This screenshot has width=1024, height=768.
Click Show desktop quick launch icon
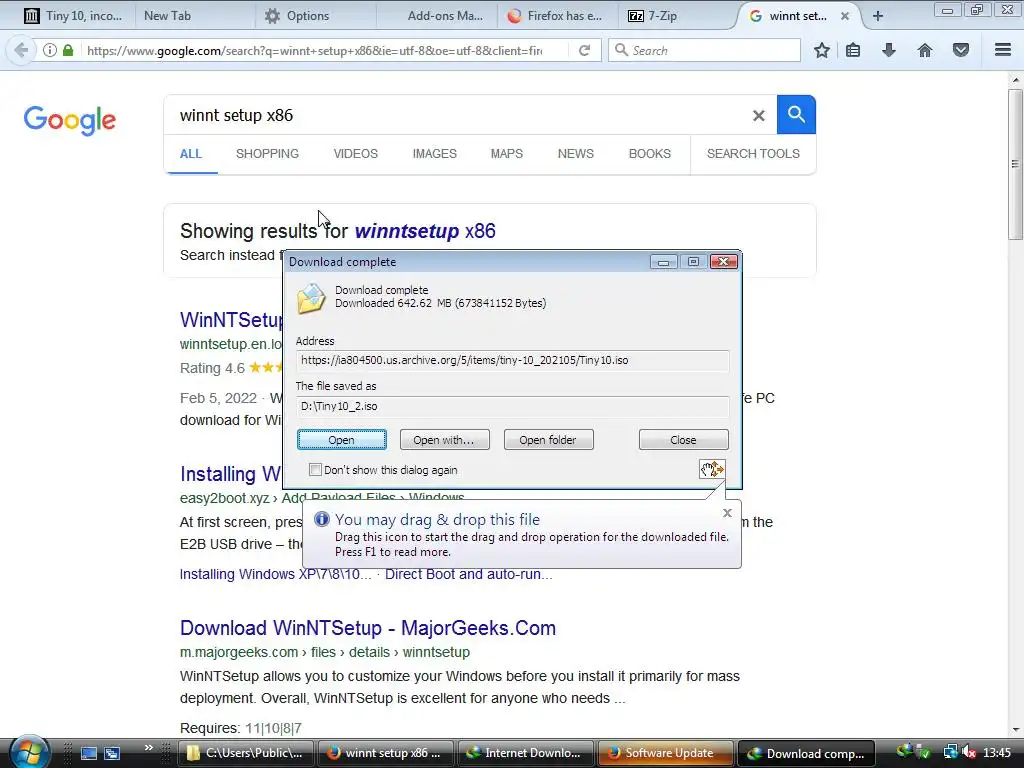[x=89, y=753]
